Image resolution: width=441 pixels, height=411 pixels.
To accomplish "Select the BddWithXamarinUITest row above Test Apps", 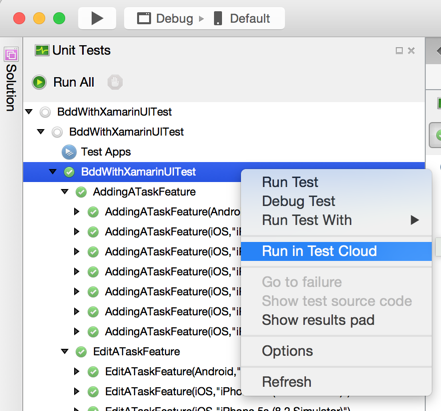I will coord(224,132).
